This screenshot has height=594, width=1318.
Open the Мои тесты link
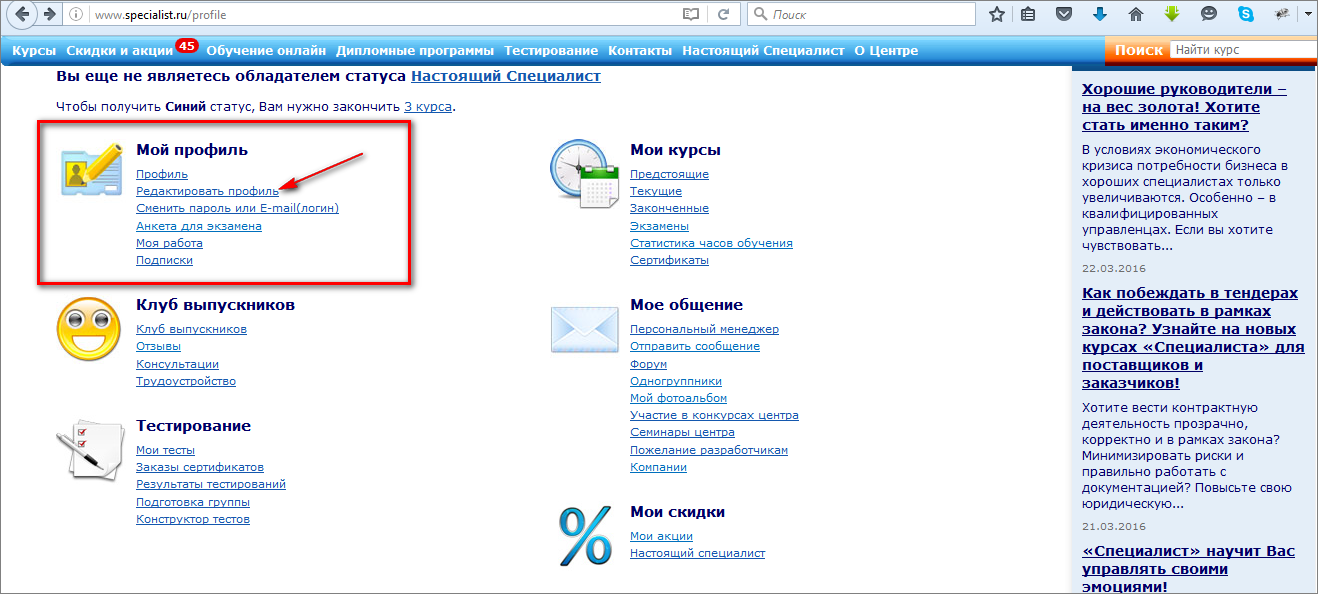pos(165,450)
